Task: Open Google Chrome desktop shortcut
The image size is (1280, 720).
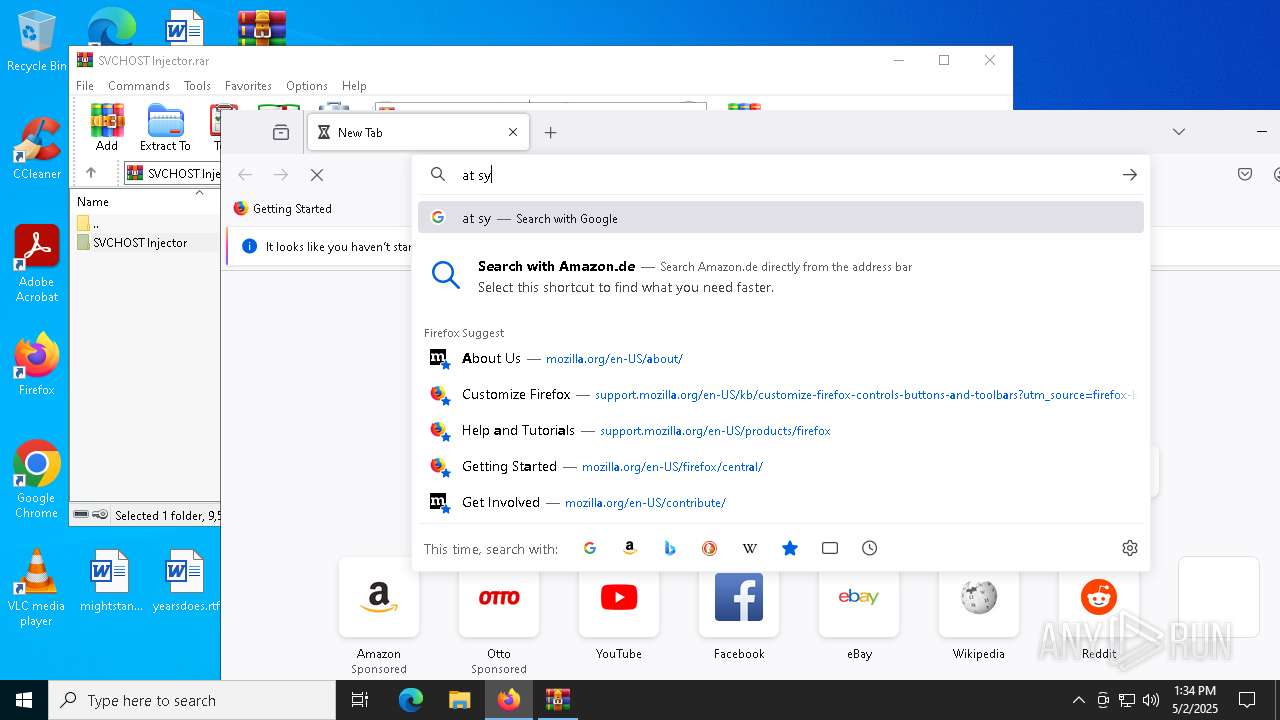Action: click(x=37, y=480)
